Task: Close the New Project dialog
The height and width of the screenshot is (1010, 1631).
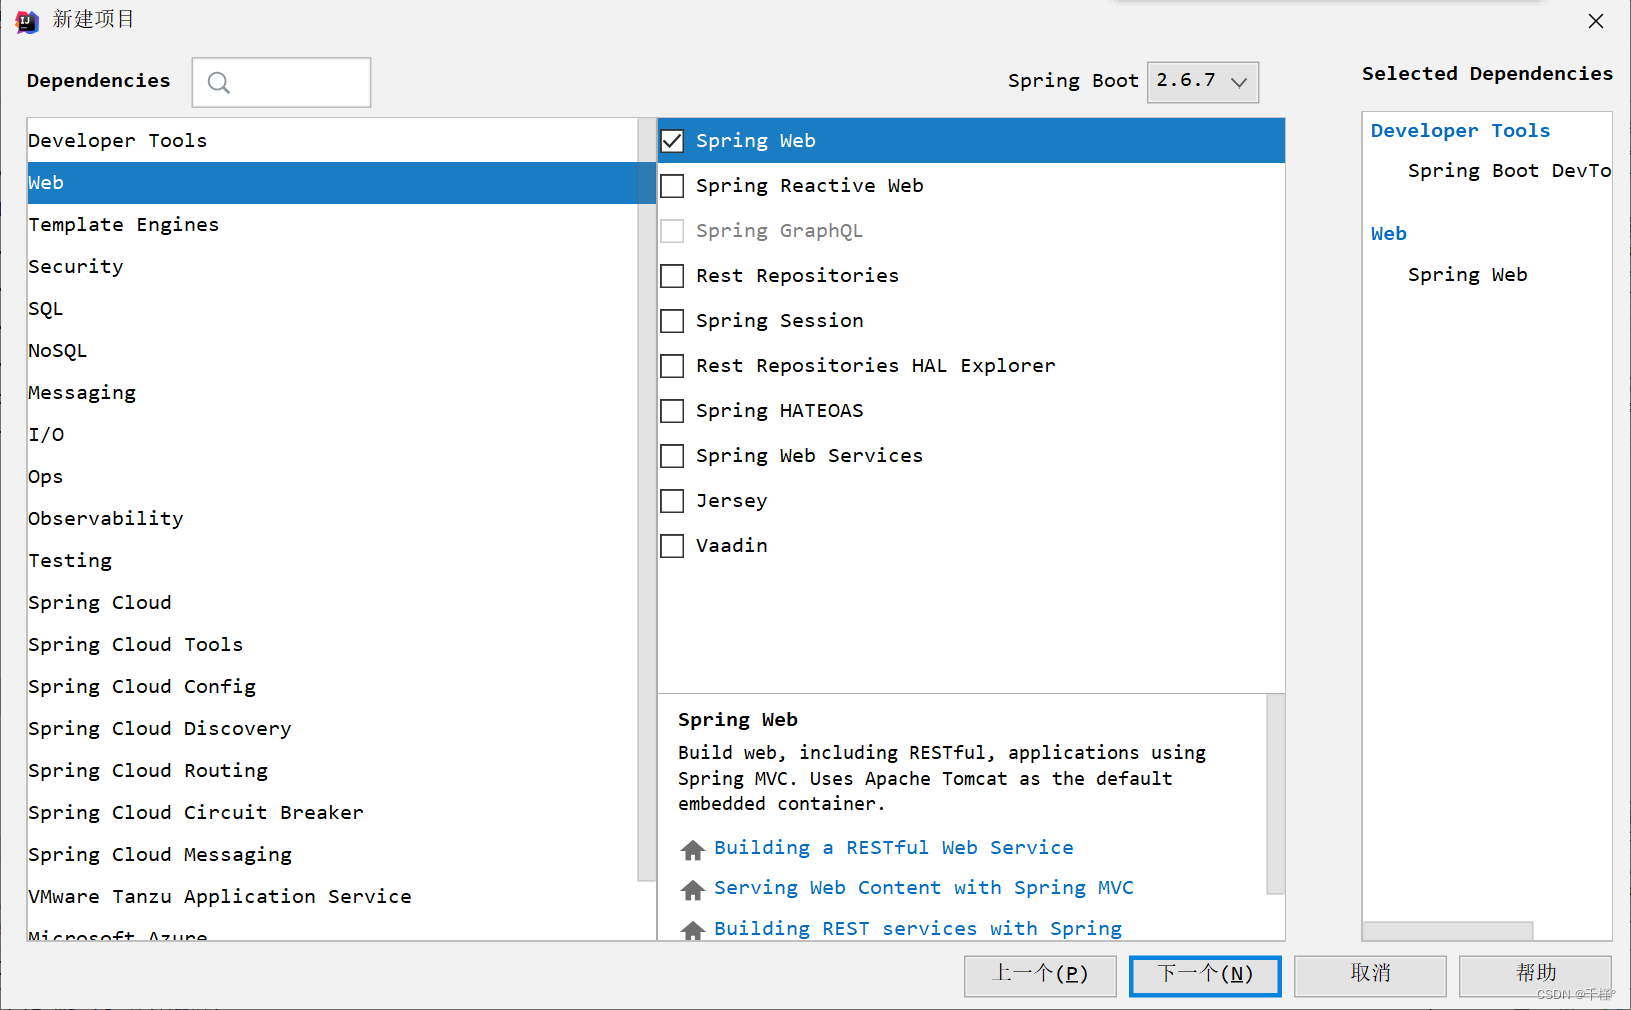Action: (1596, 21)
